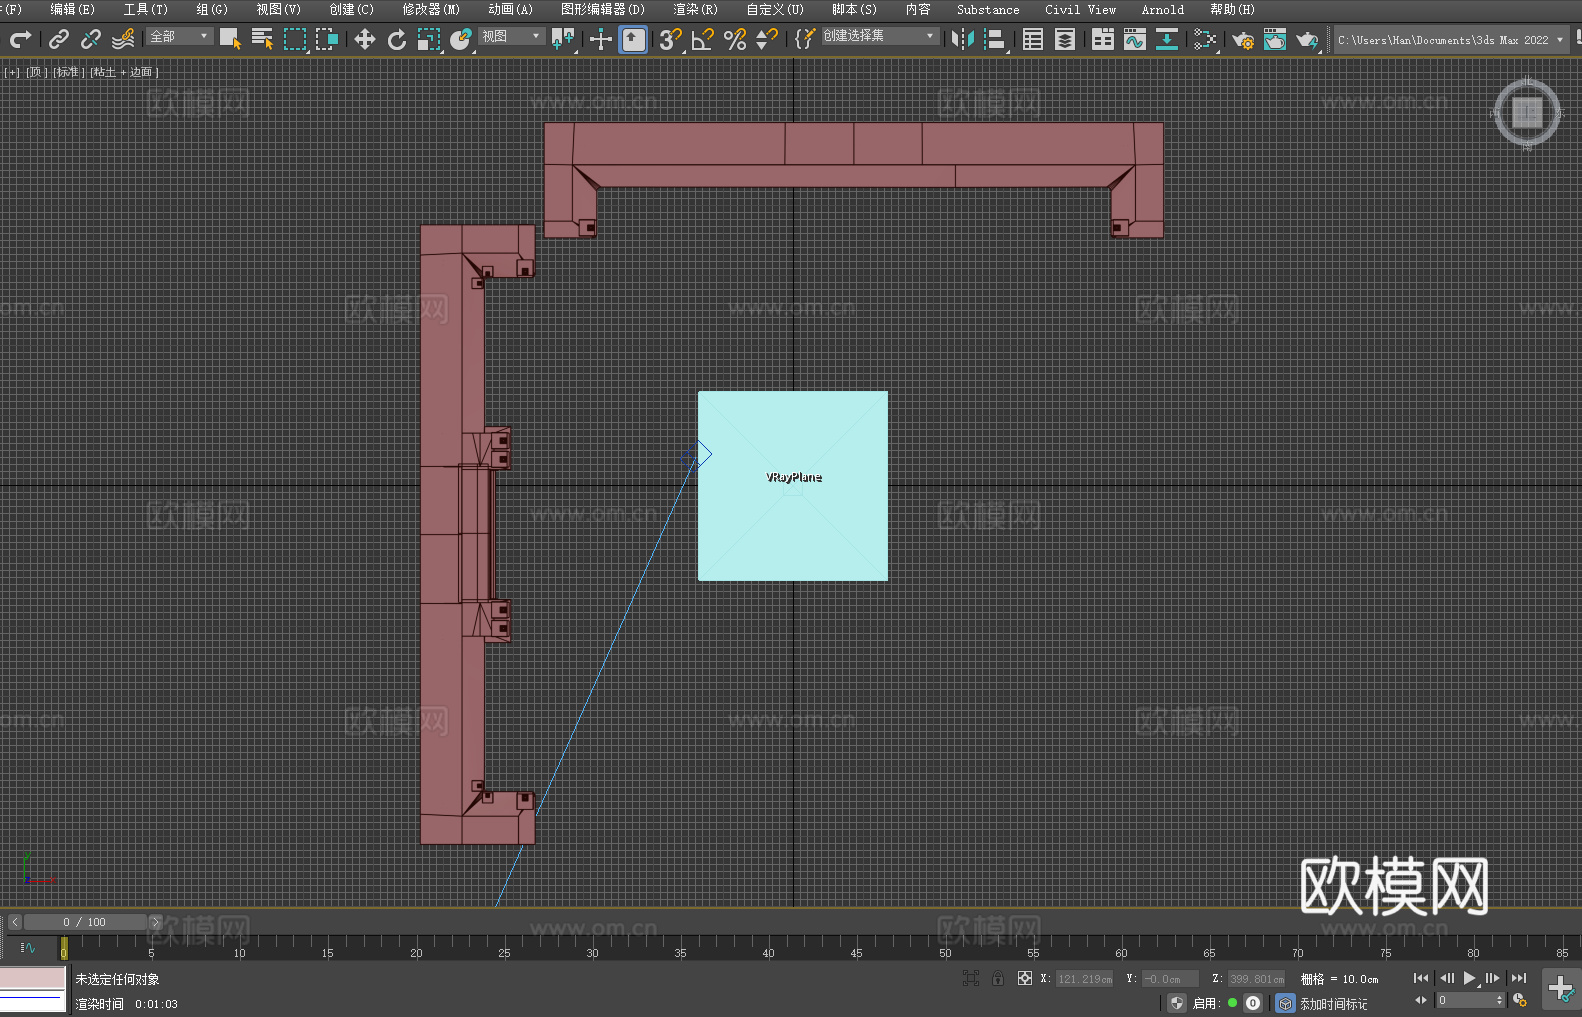Open Render Setup teapot gear icon
This screenshot has width=1582, height=1017.
1243,39
